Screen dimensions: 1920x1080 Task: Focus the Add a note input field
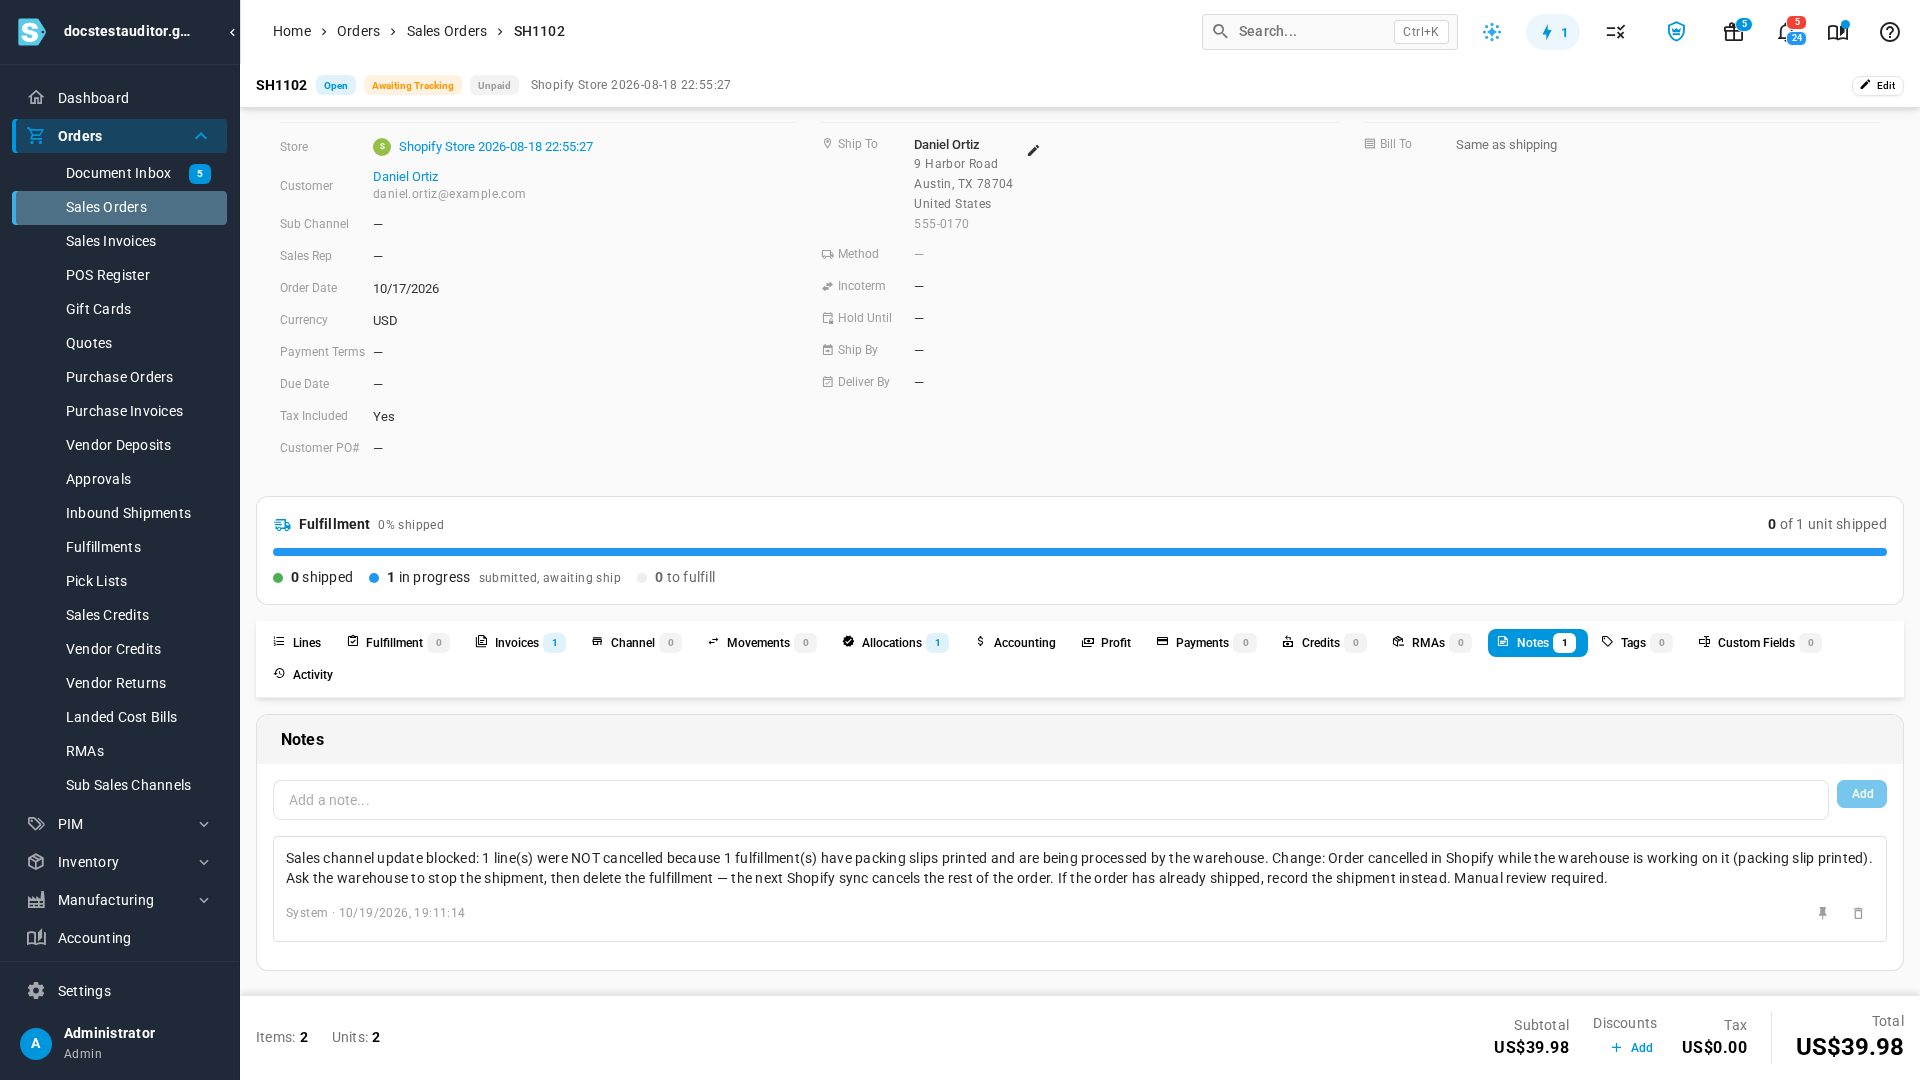pyautogui.click(x=1050, y=800)
